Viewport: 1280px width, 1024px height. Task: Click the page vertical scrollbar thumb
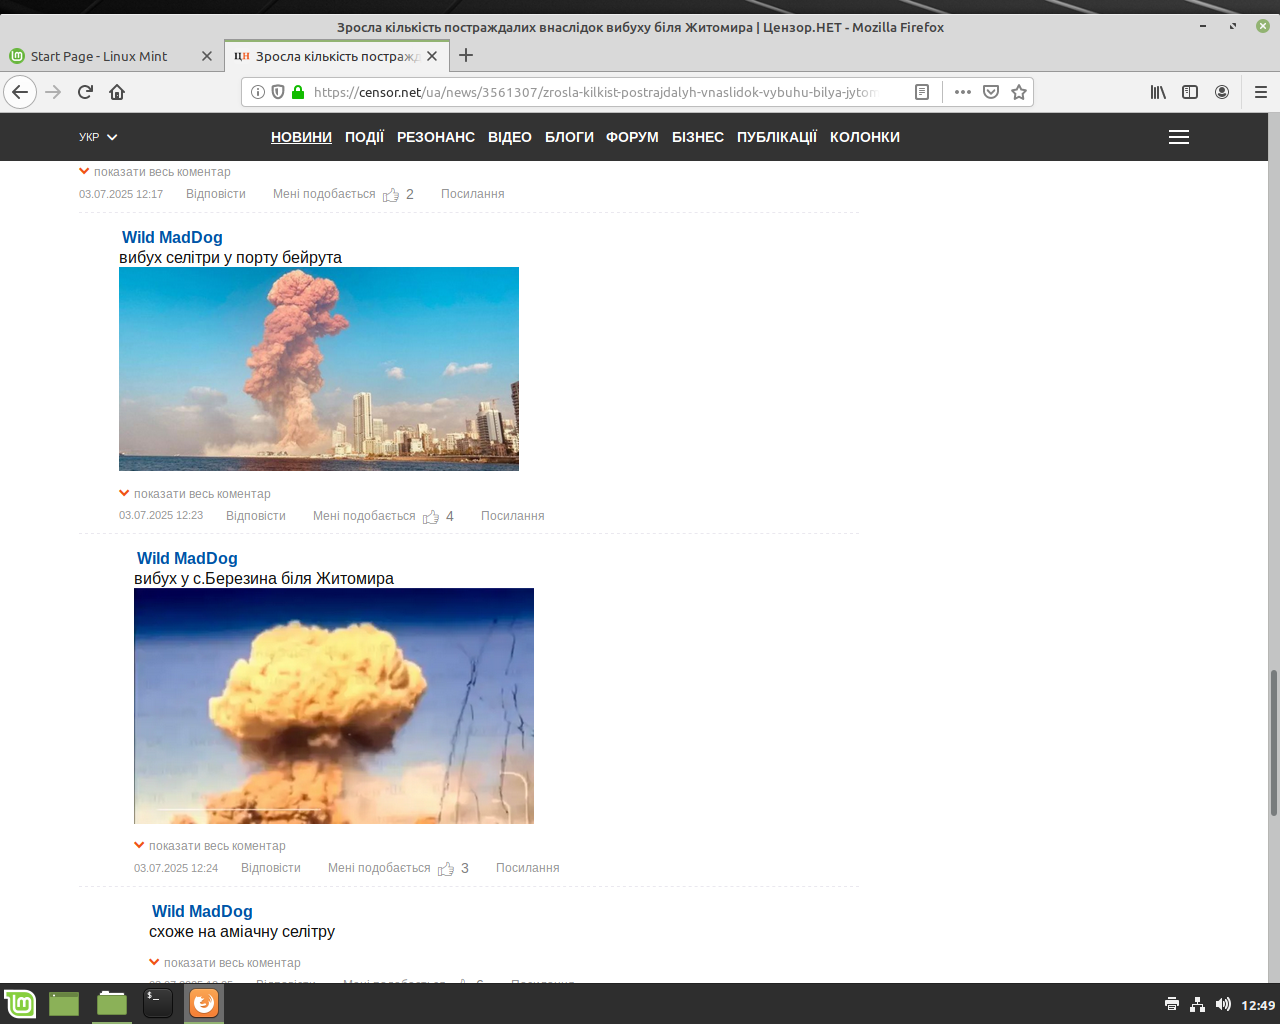[1273, 743]
